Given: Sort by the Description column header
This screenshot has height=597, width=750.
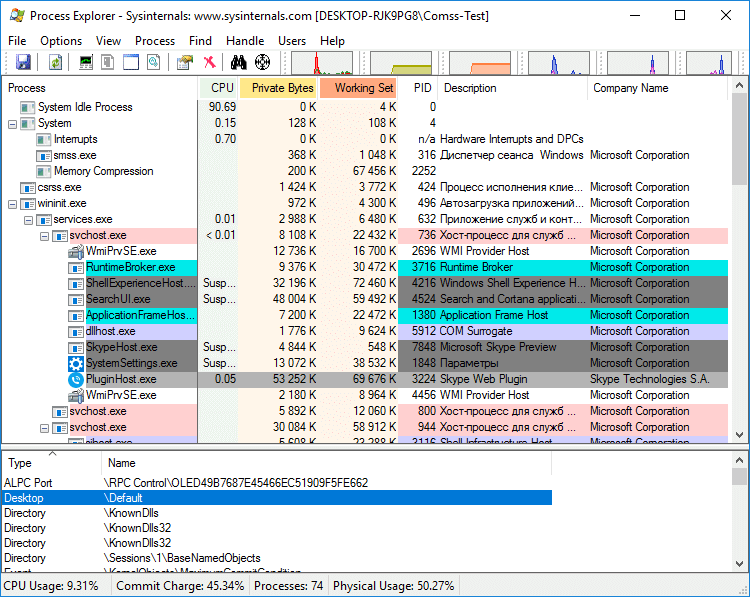Looking at the screenshot, I should pyautogui.click(x=513, y=88).
